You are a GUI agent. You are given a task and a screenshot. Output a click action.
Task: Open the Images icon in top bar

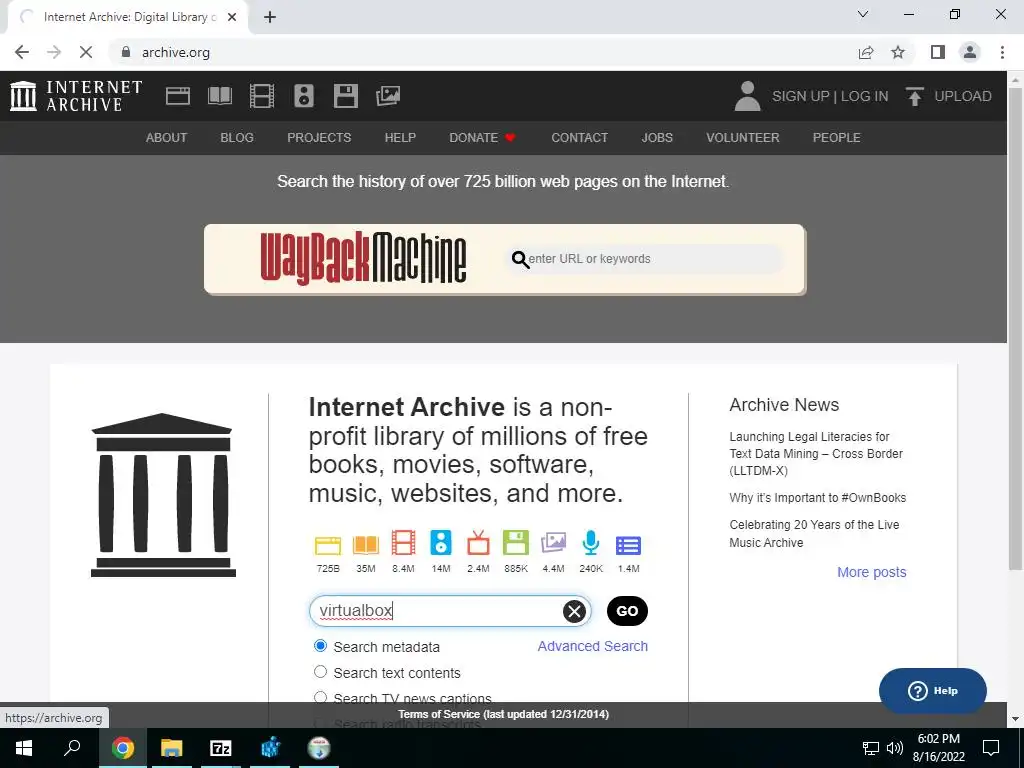(388, 96)
